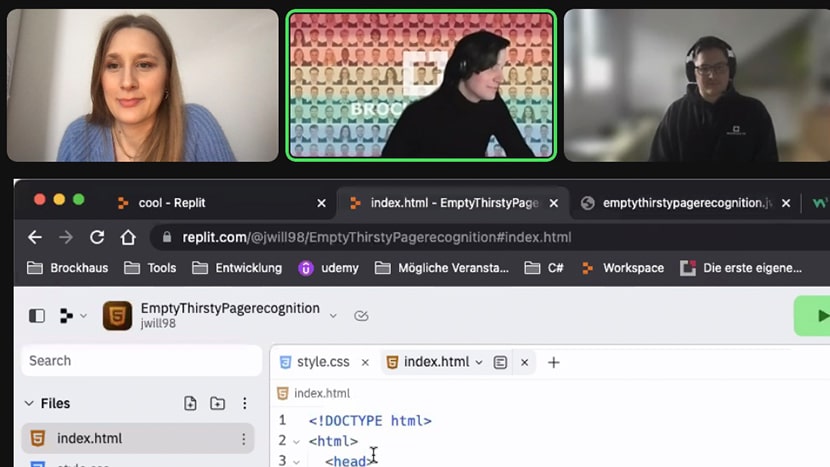Click the <html> tag on line 2
The image size is (830, 467).
coord(333,441)
